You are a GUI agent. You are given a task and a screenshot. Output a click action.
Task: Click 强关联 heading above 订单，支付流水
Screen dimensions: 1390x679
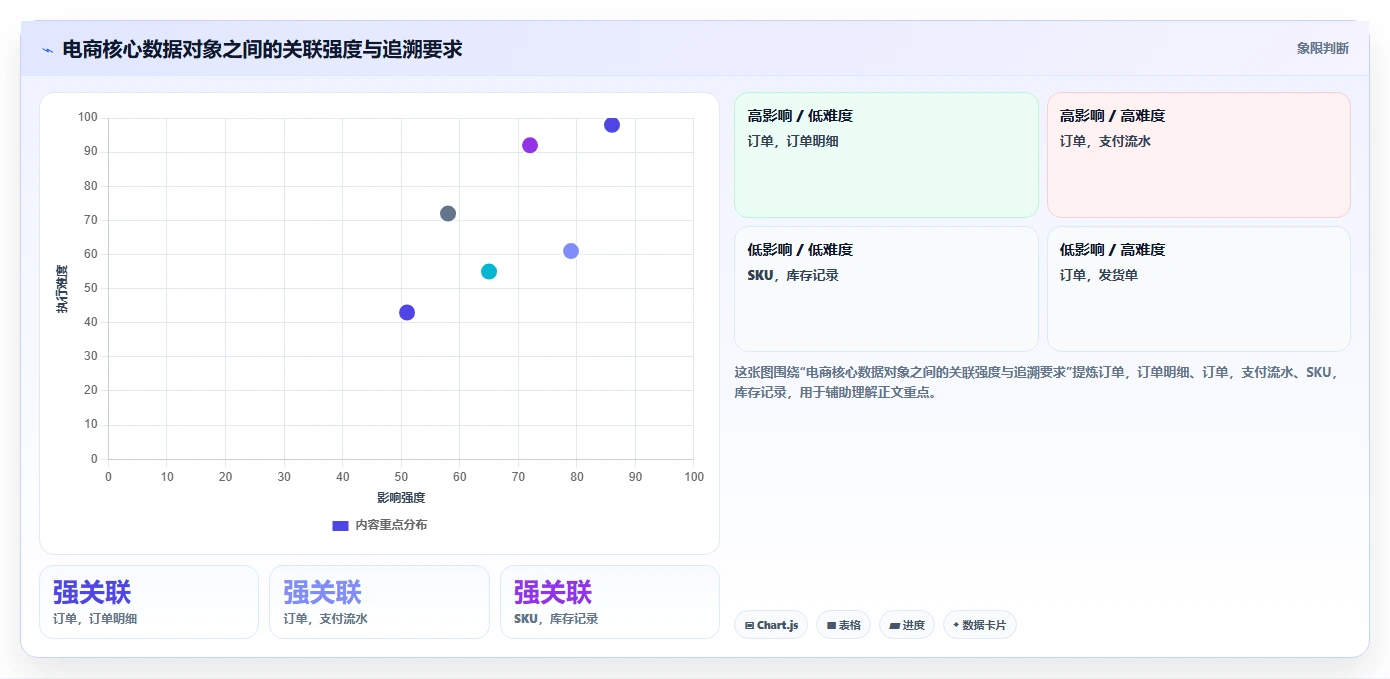[x=322, y=592]
